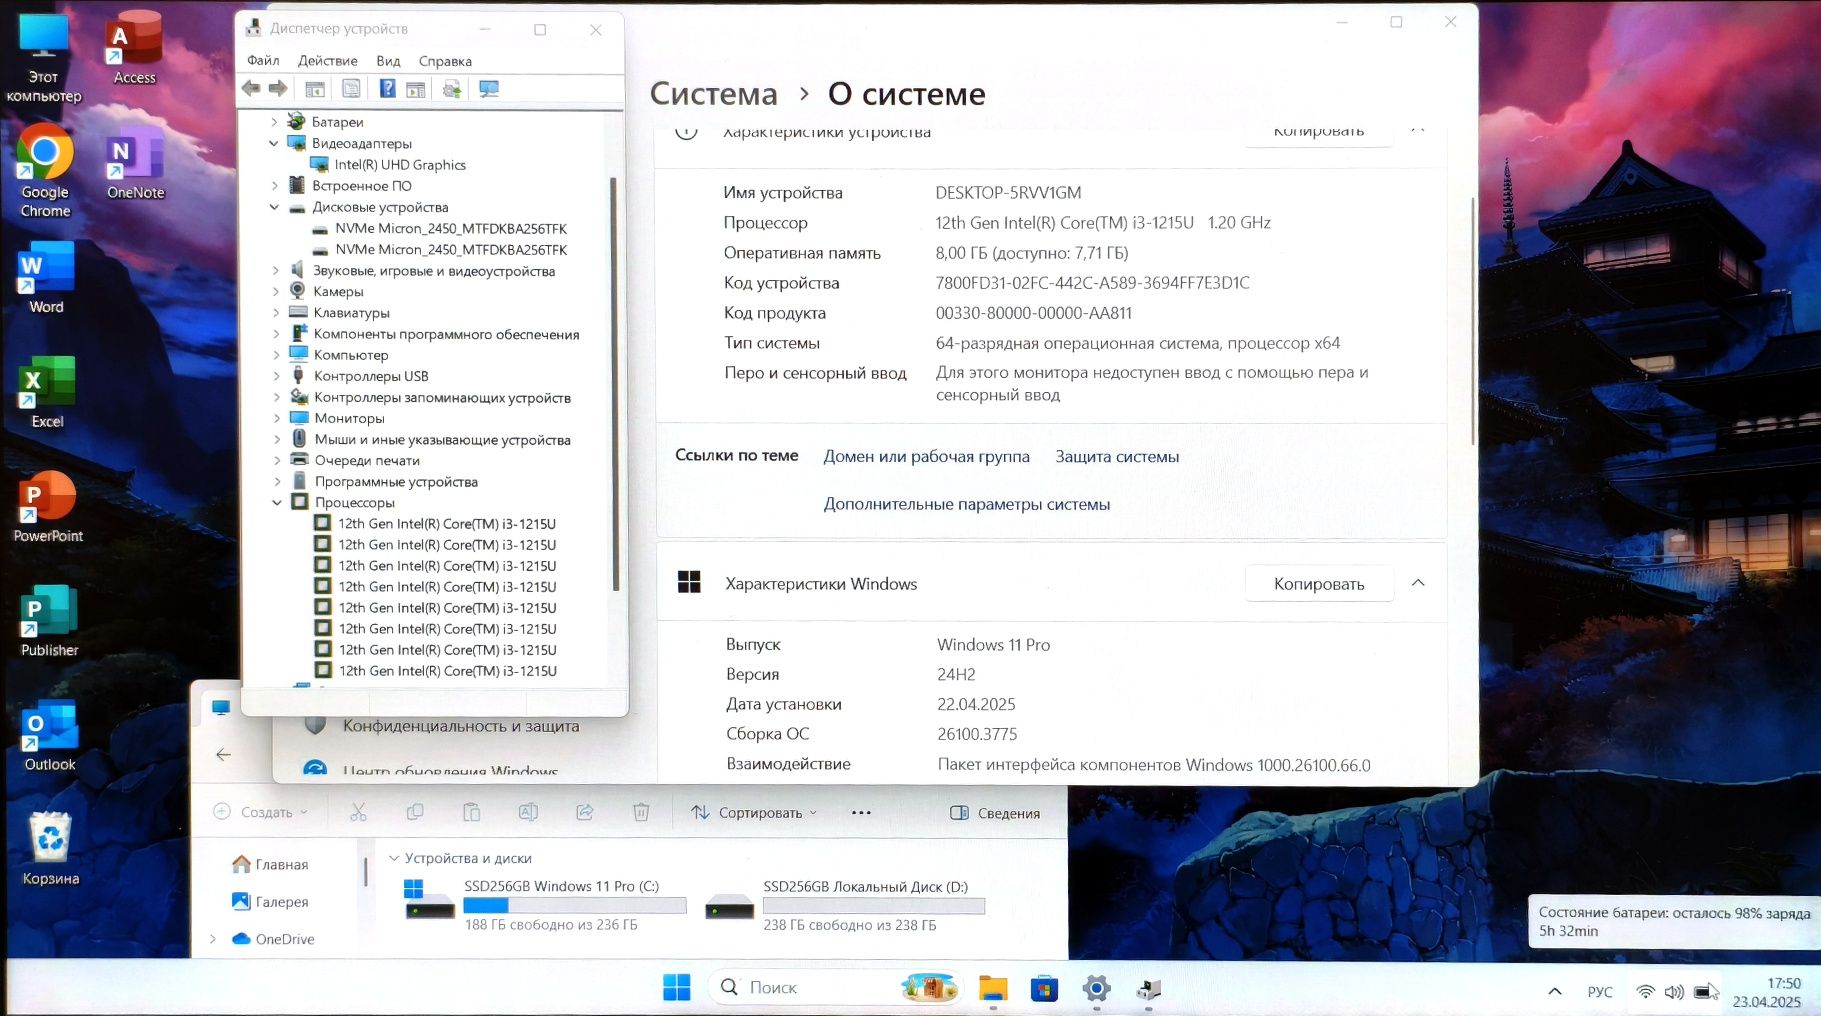The image size is (1821, 1016).
Task: Click the D: drive usage bar
Action: point(873,905)
